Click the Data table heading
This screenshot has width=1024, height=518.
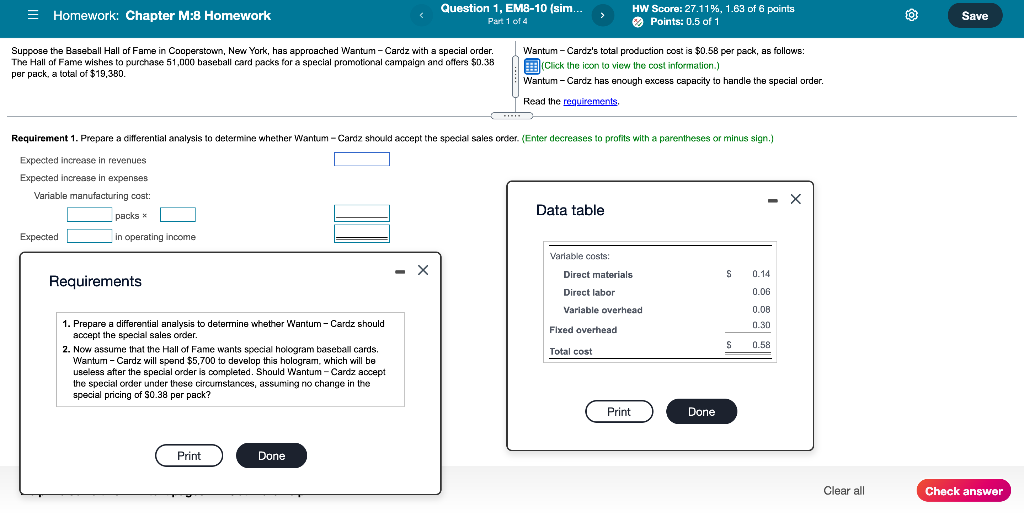[570, 210]
